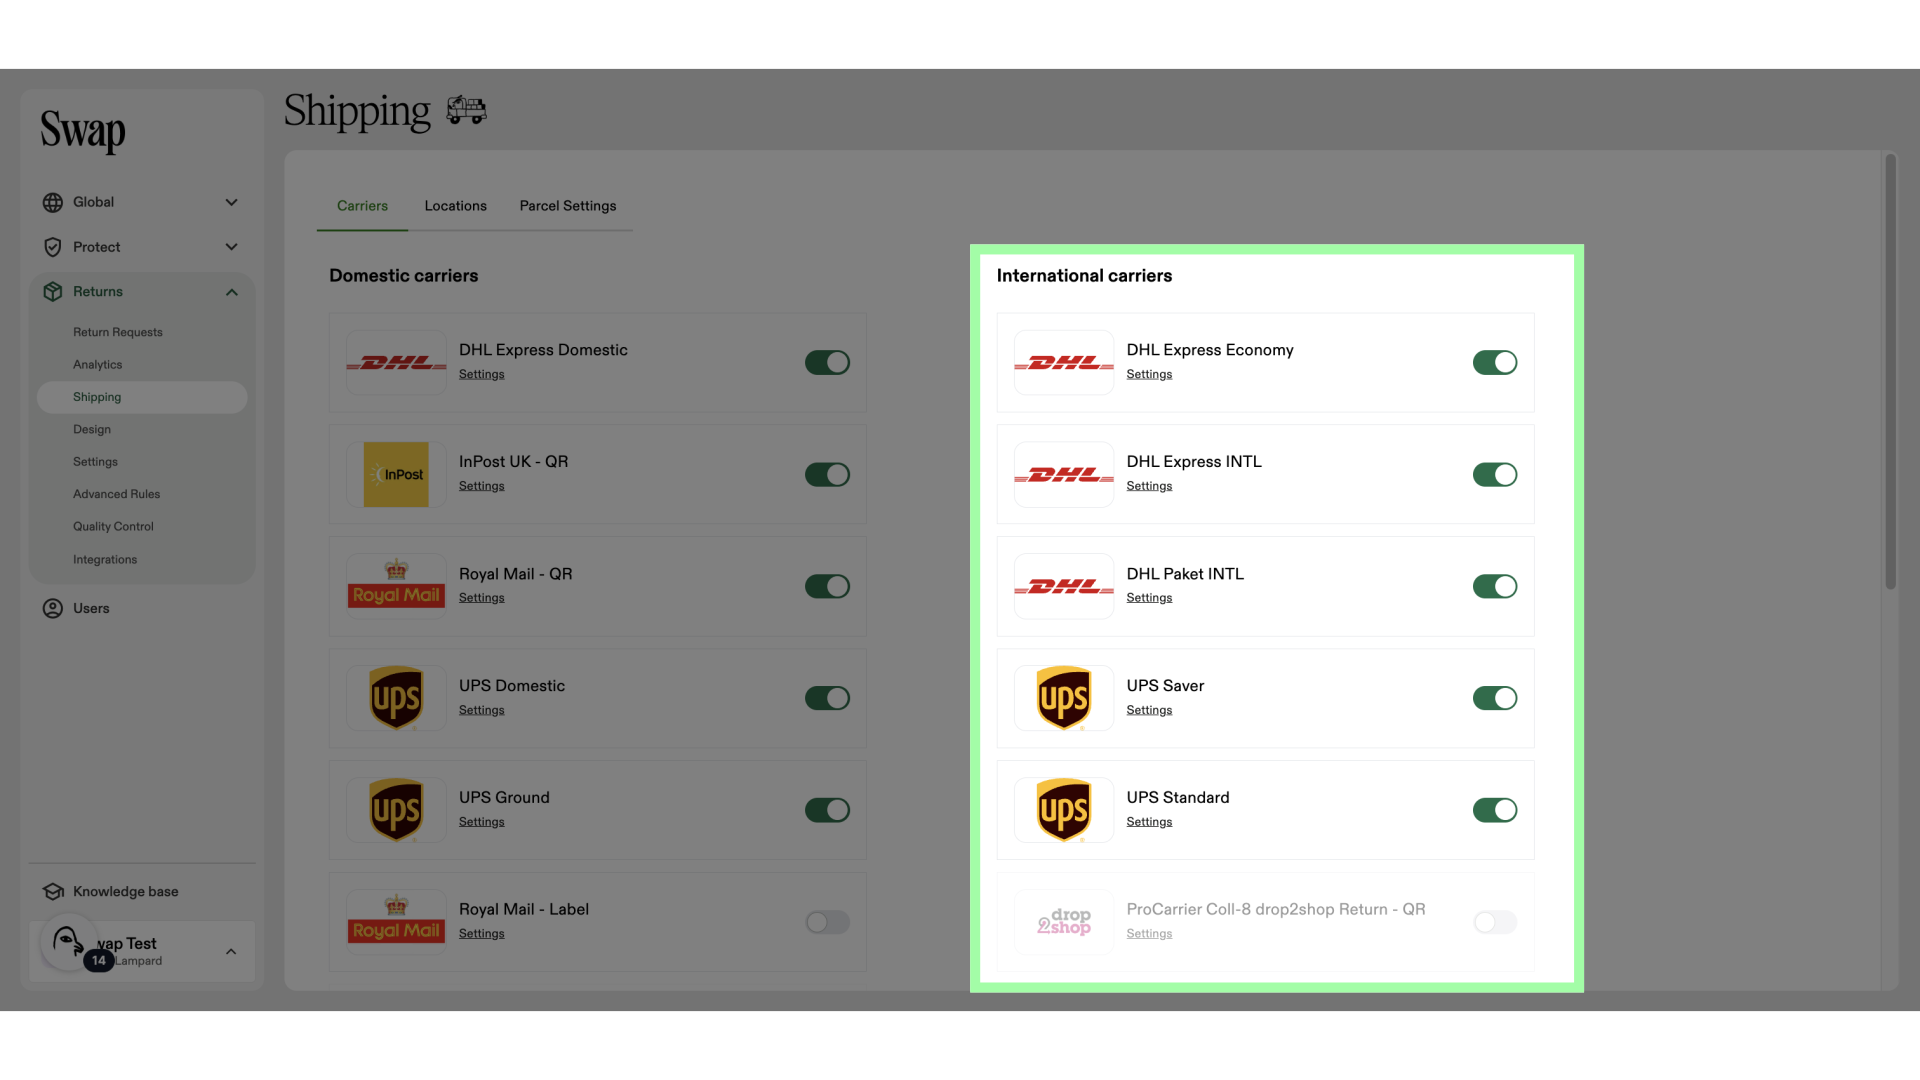Open the Parcel Settings tab

[x=568, y=206]
